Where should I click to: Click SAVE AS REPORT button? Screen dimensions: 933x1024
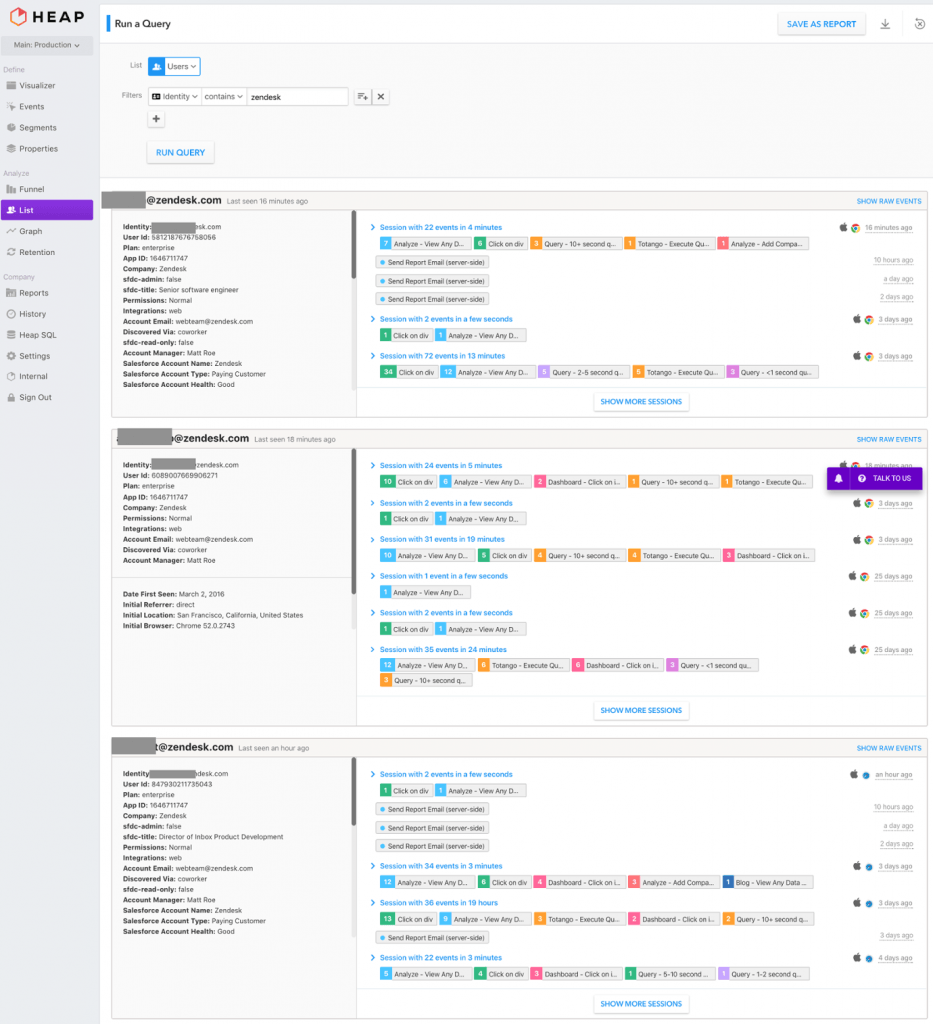(821, 24)
